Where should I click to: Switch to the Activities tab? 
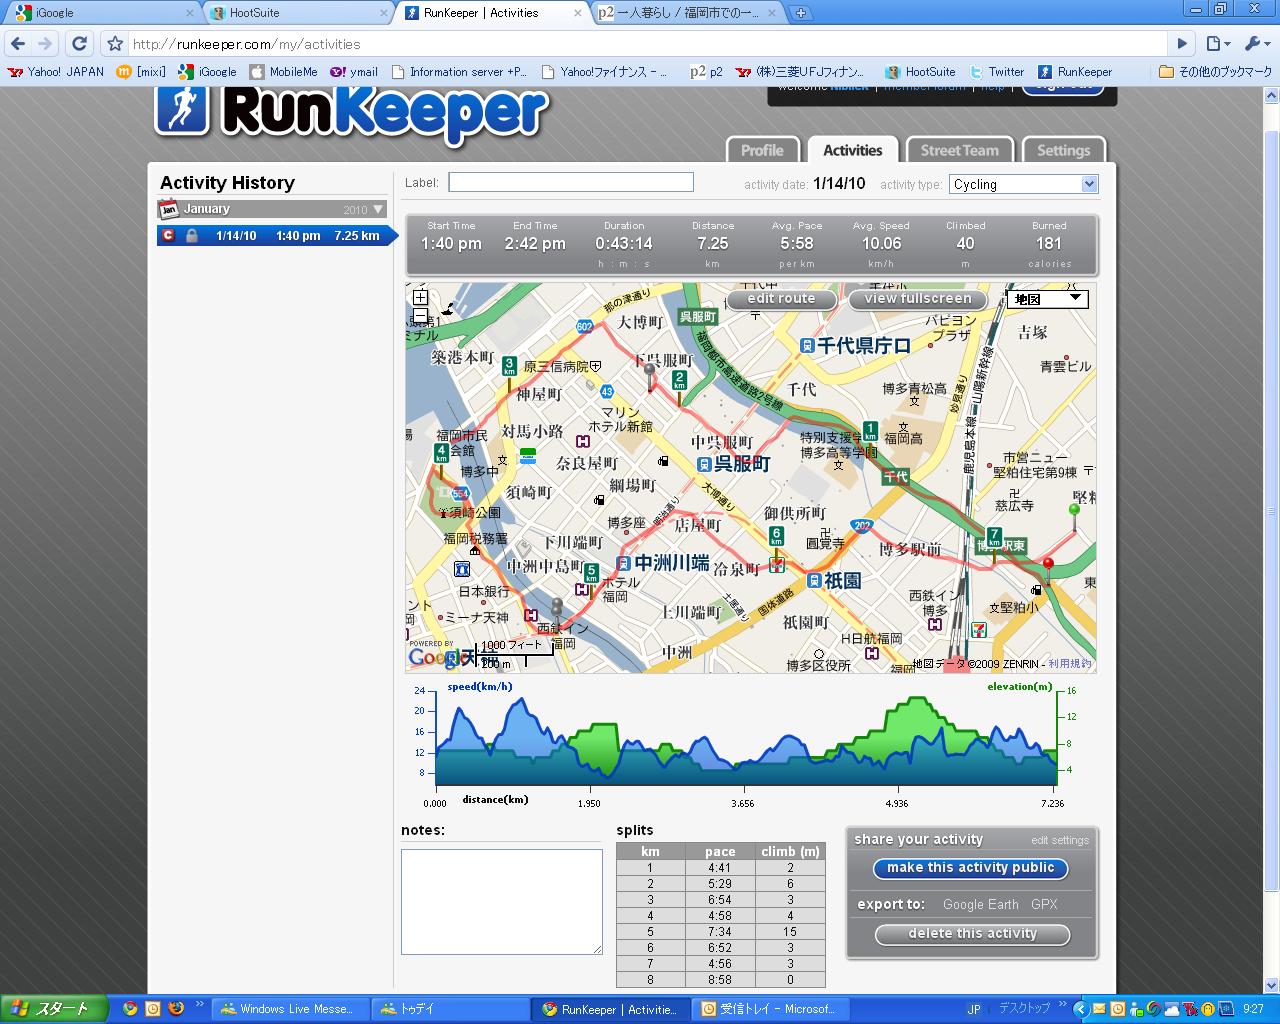pos(853,150)
